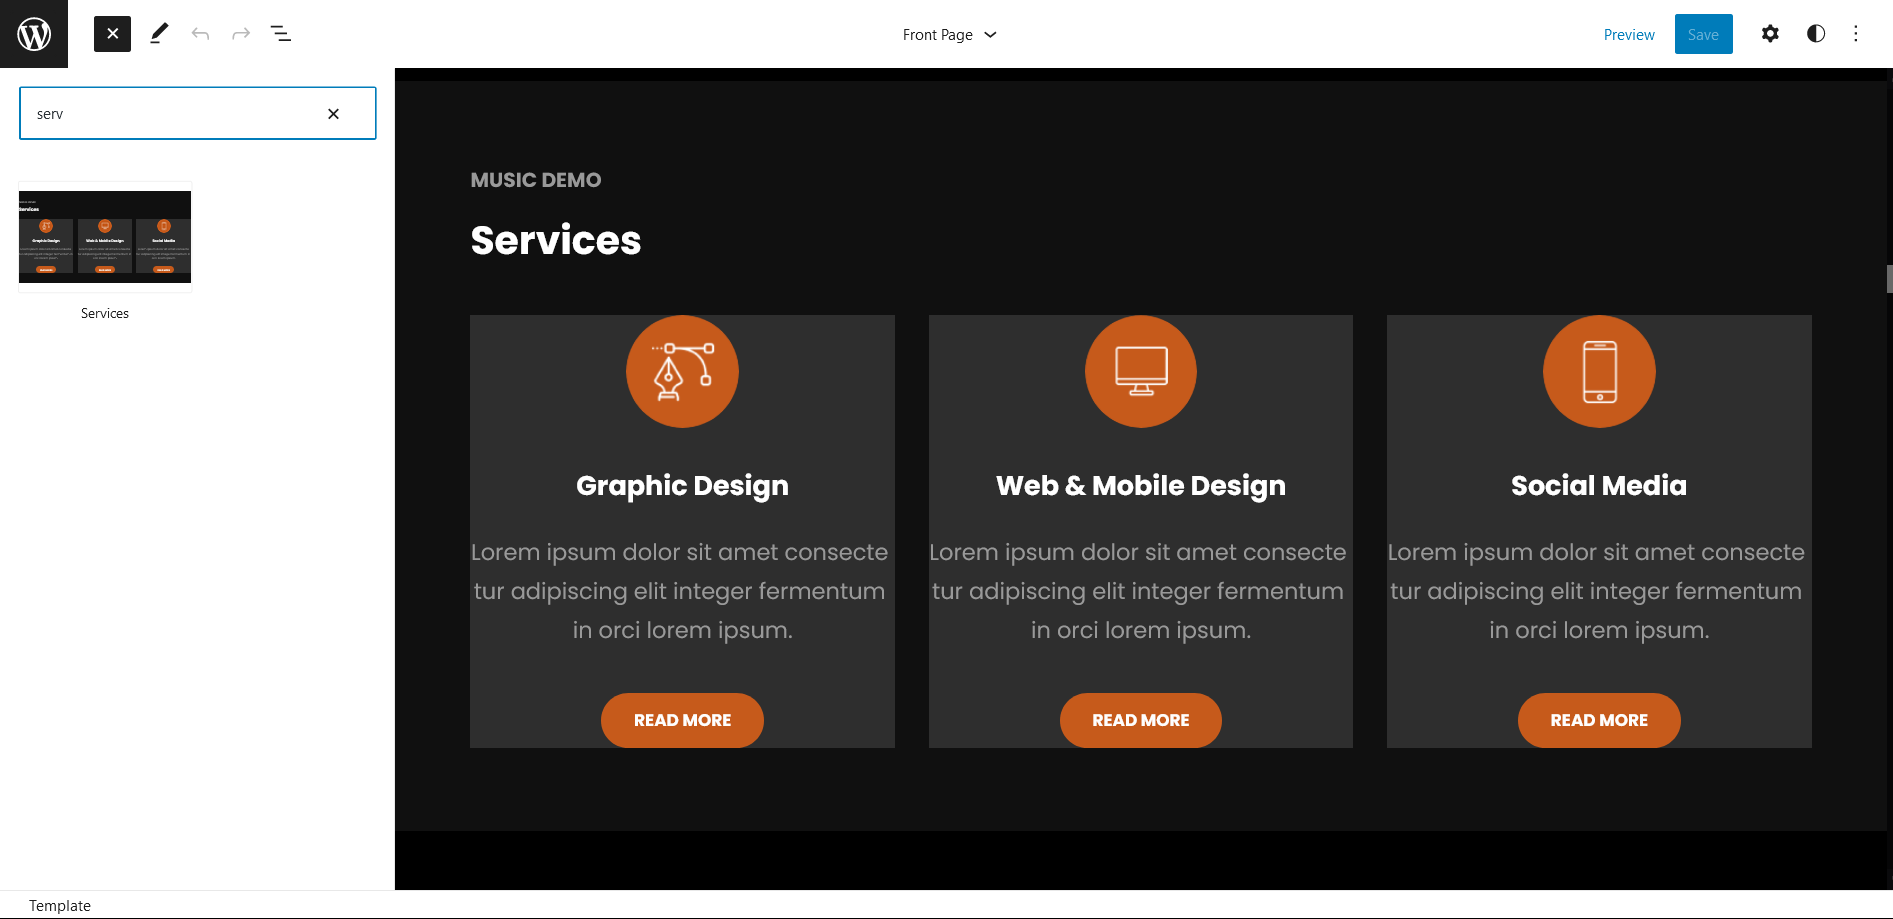Select the monitor icon above Web & Mobile Design
The height and width of the screenshot is (919, 1893).
(1140, 371)
